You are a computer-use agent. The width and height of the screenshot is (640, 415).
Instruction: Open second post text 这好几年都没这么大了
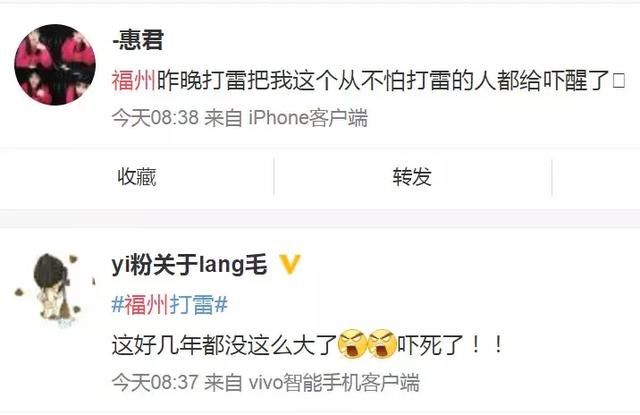[x=224, y=345]
